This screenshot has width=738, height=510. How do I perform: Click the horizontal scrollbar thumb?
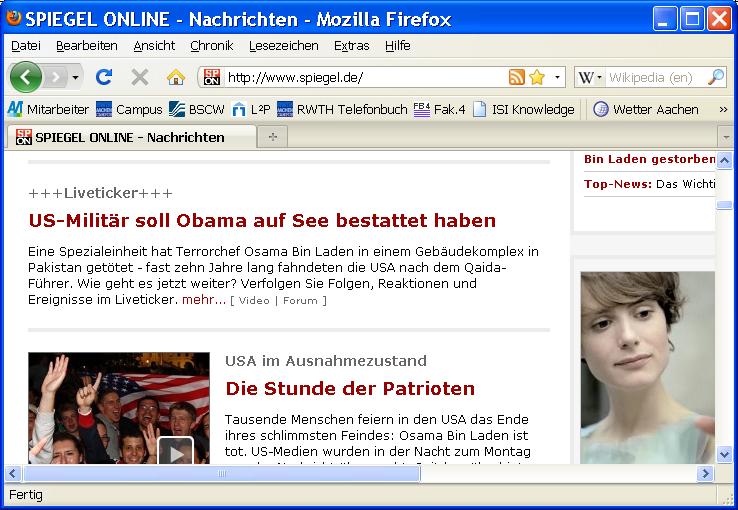coord(221,473)
